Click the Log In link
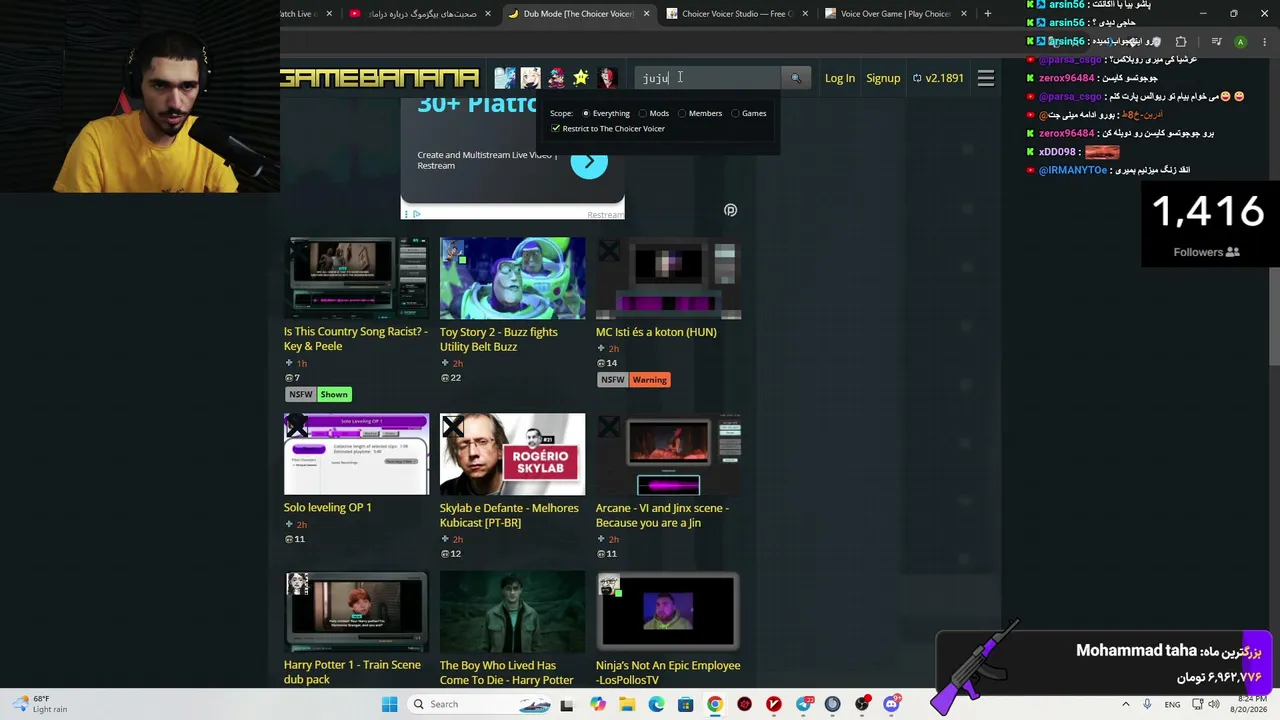This screenshot has width=1280, height=720. click(840, 78)
